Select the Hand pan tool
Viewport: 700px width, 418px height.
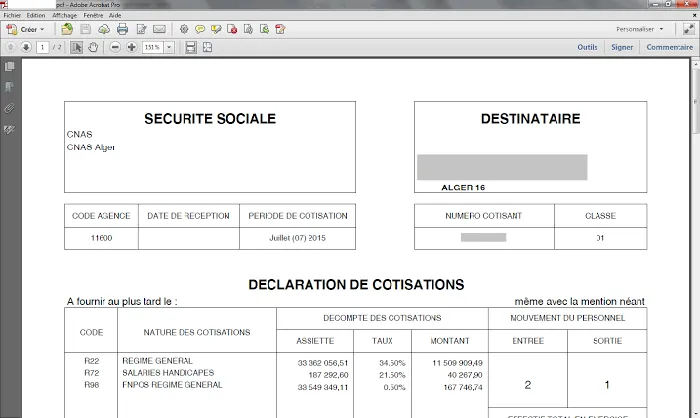(x=94, y=47)
